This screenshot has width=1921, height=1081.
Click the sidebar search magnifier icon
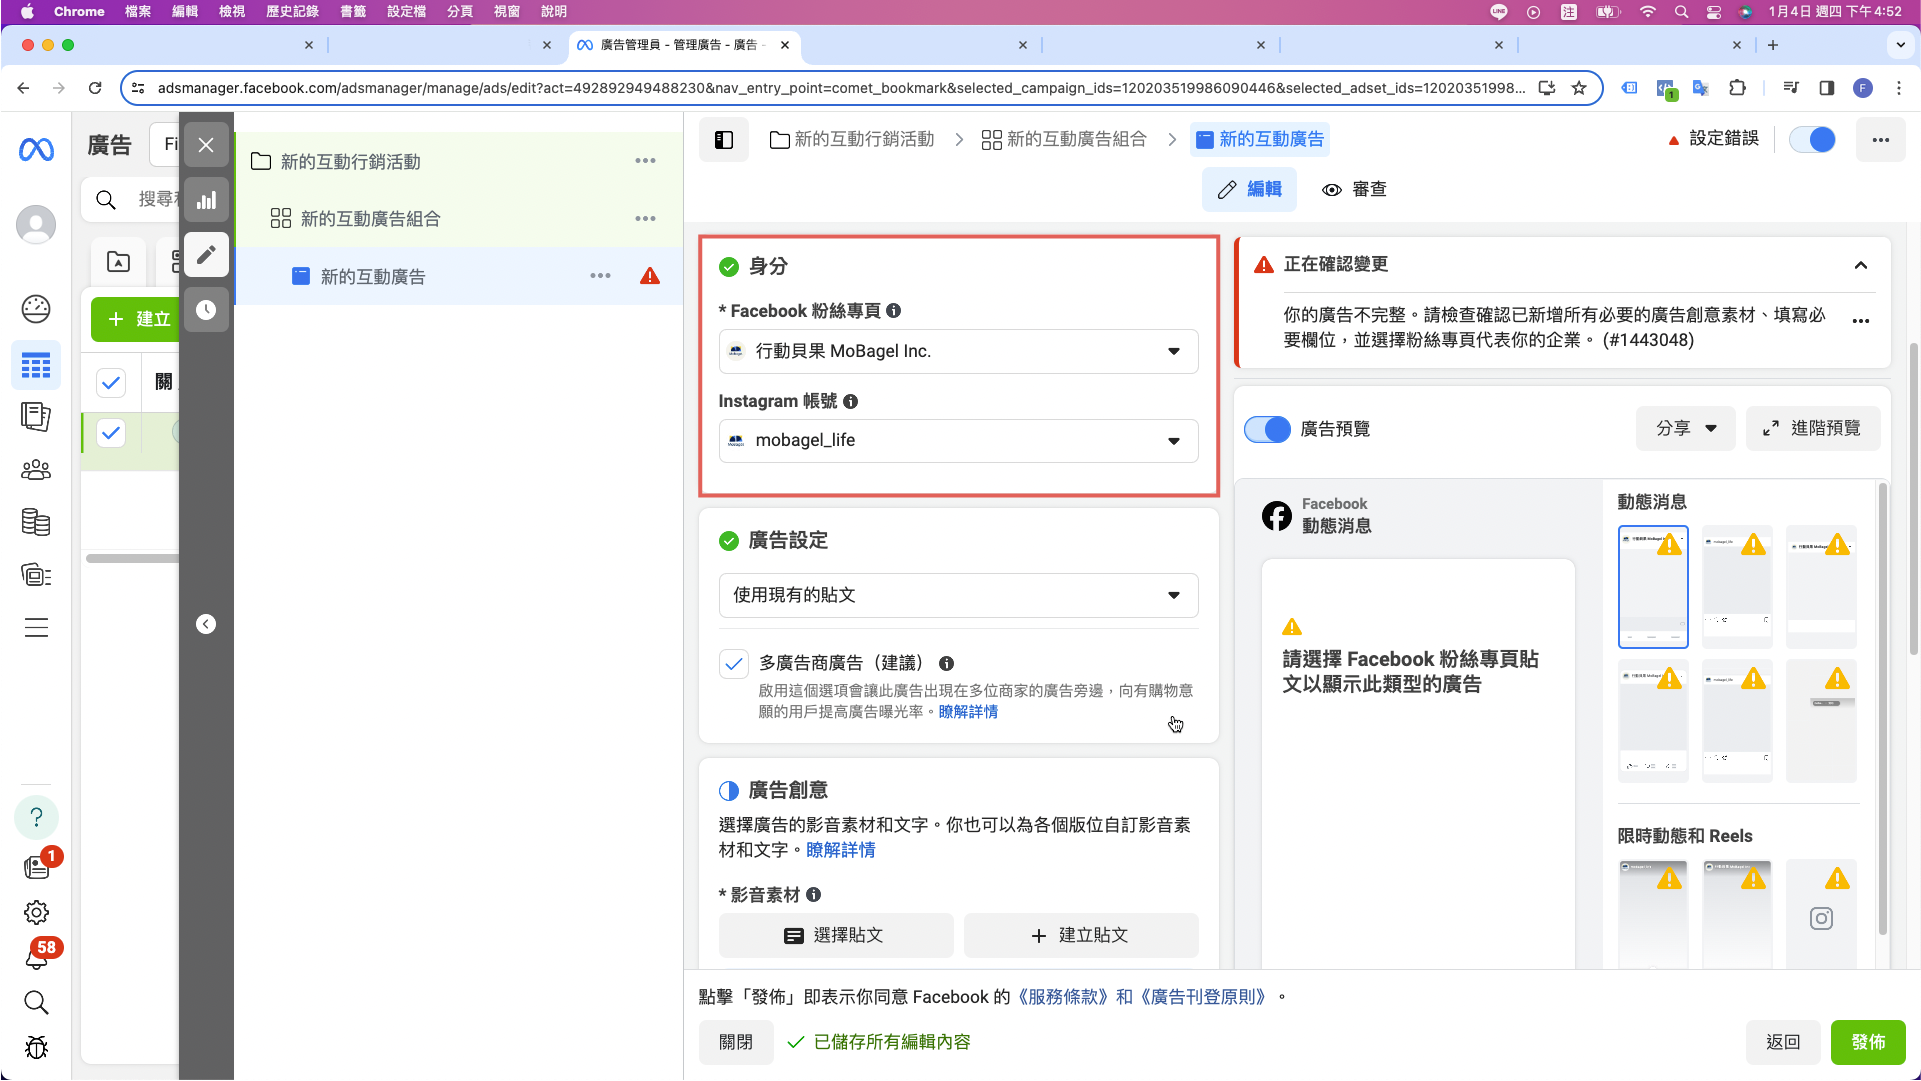(x=36, y=1002)
